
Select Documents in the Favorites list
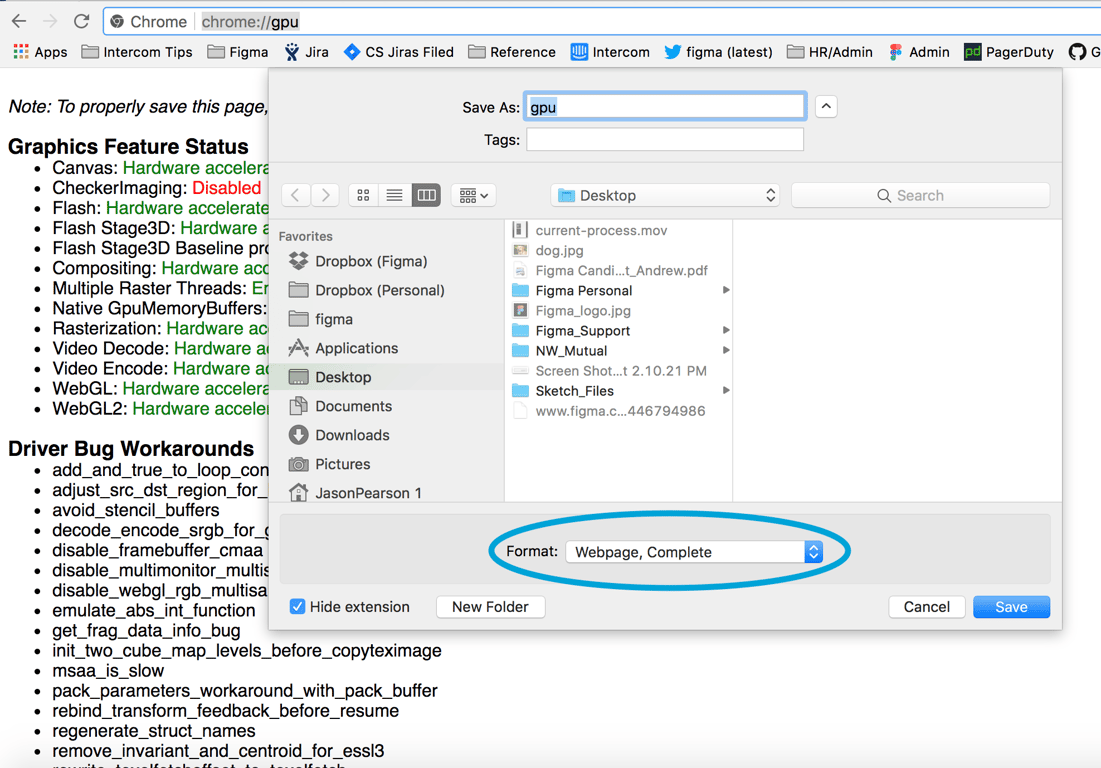click(x=352, y=406)
